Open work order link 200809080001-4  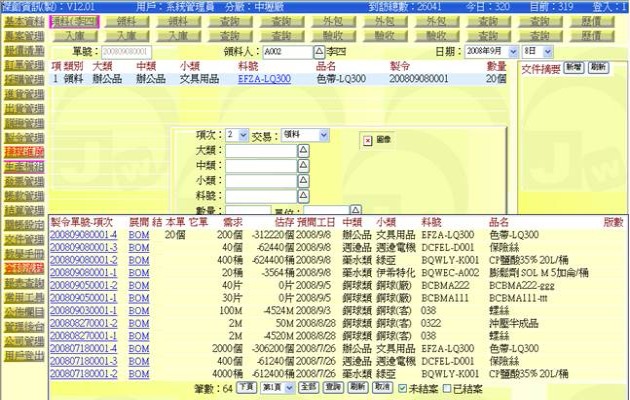(x=84, y=234)
